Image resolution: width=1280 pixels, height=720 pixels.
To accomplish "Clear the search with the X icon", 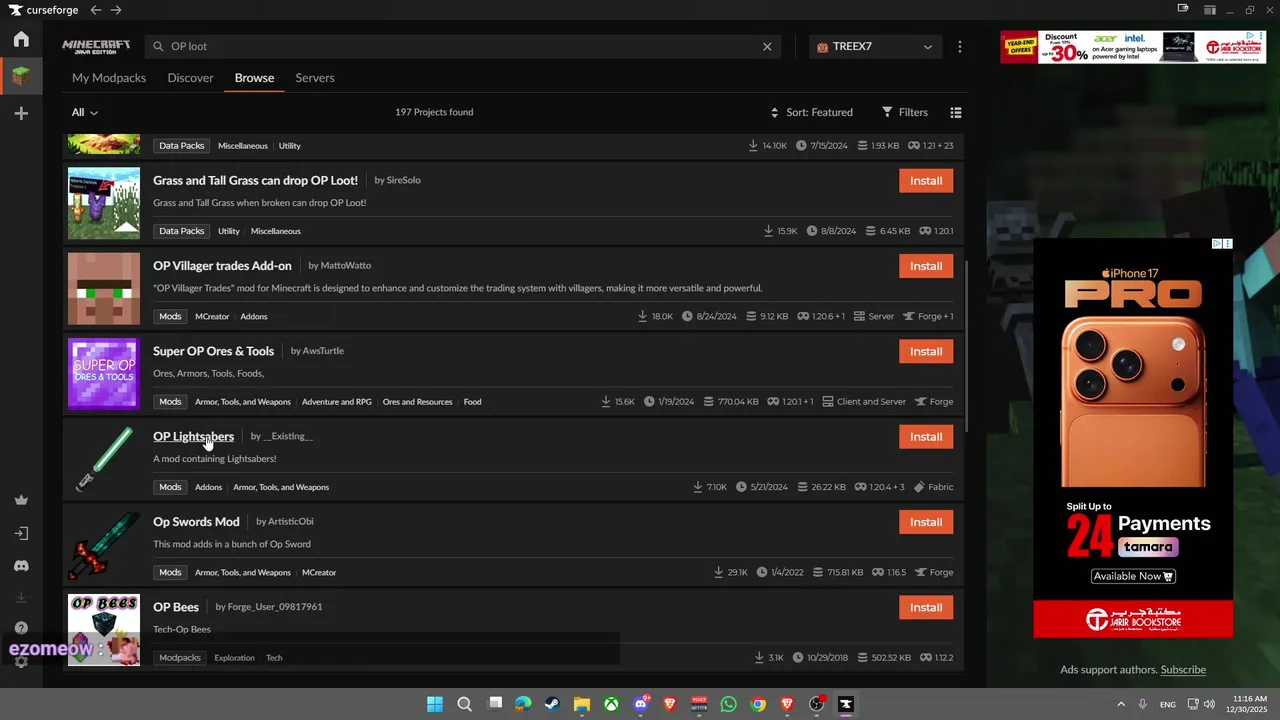I will point(767,46).
